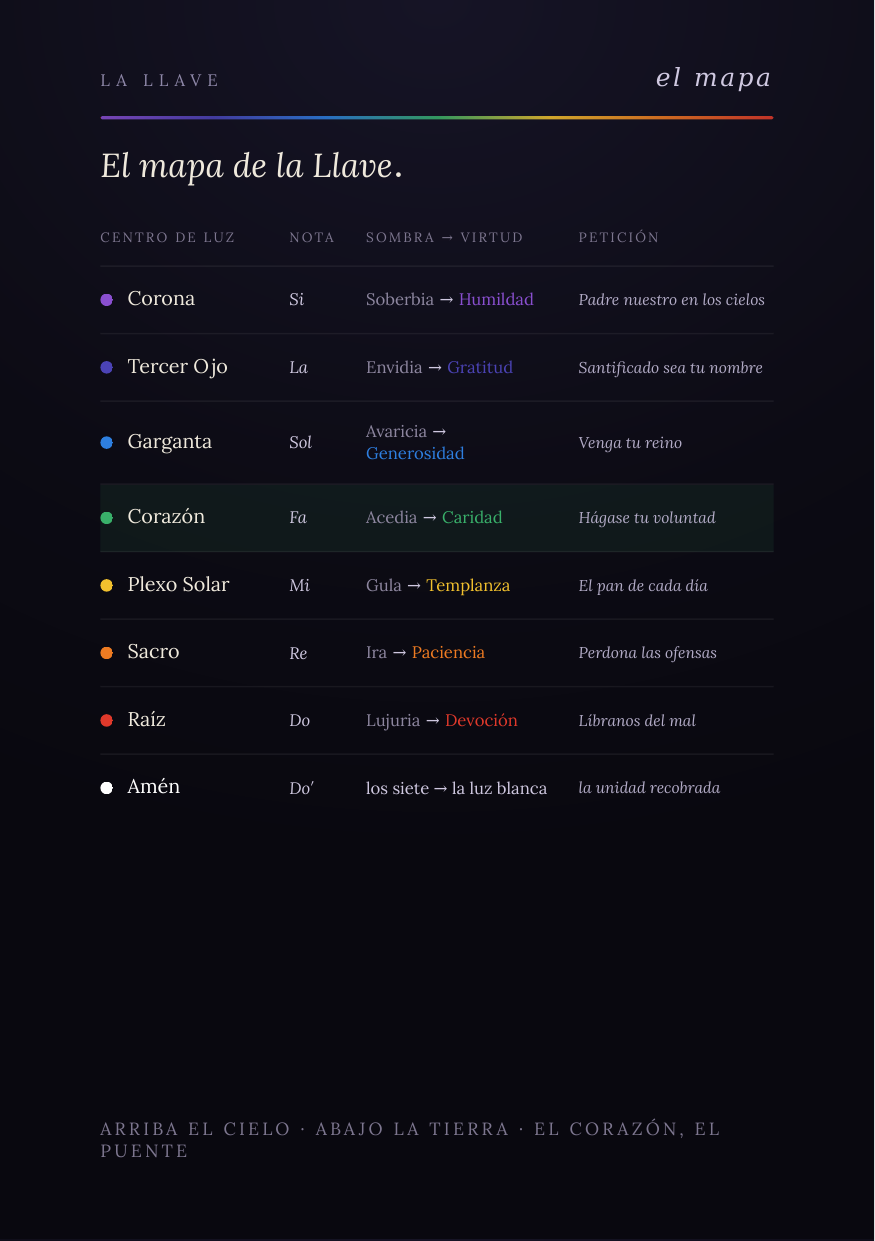This screenshot has width=875, height=1241.
Task: Click the red Raíz dot
Action: [x=107, y=720]
